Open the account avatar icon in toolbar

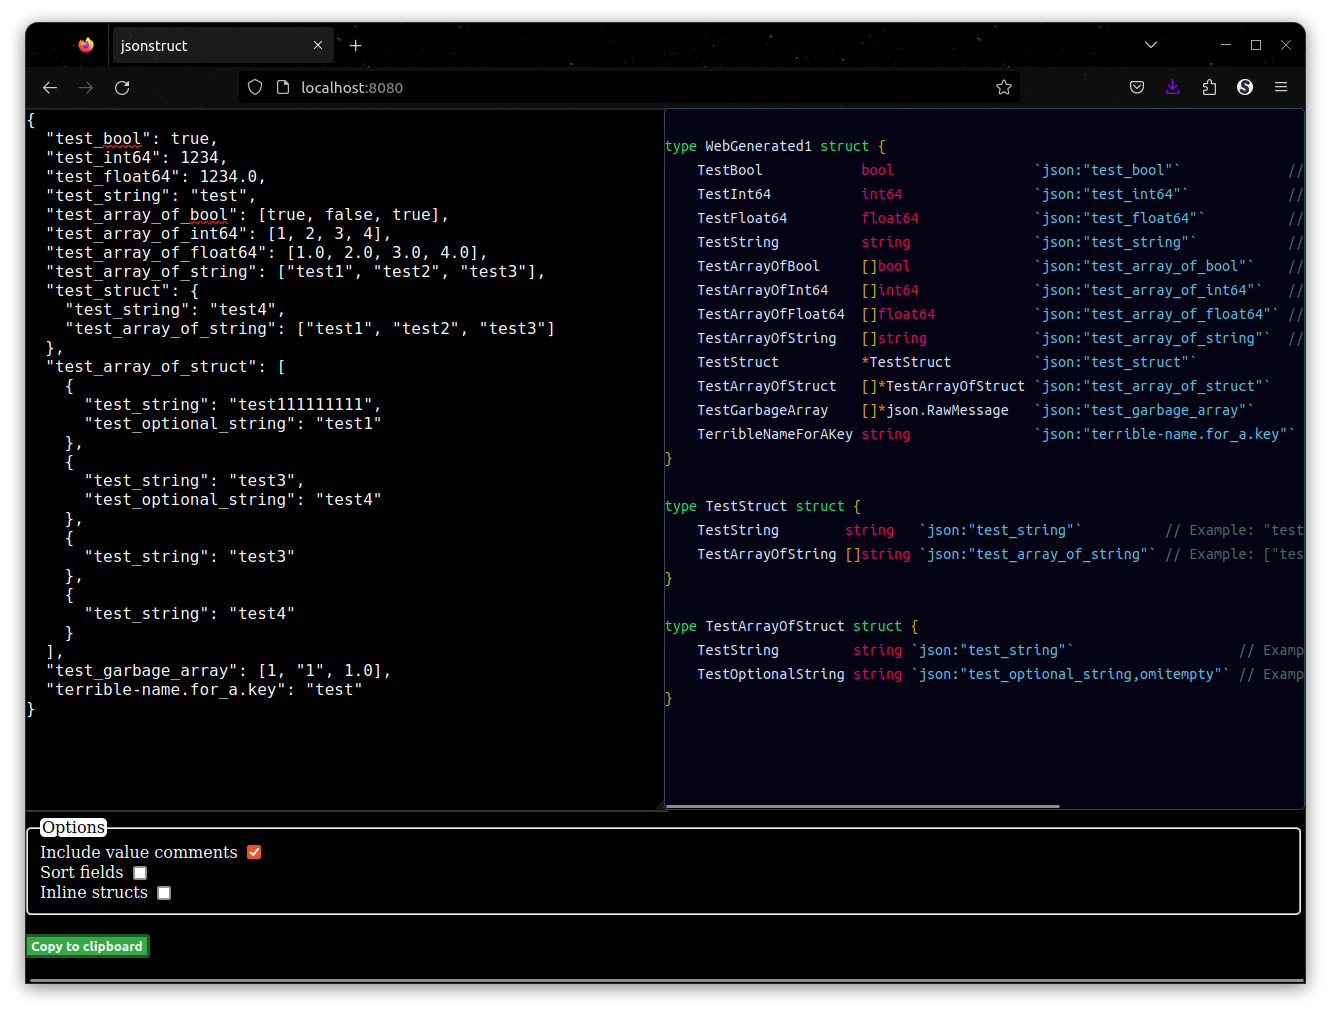coord(1245,88)
